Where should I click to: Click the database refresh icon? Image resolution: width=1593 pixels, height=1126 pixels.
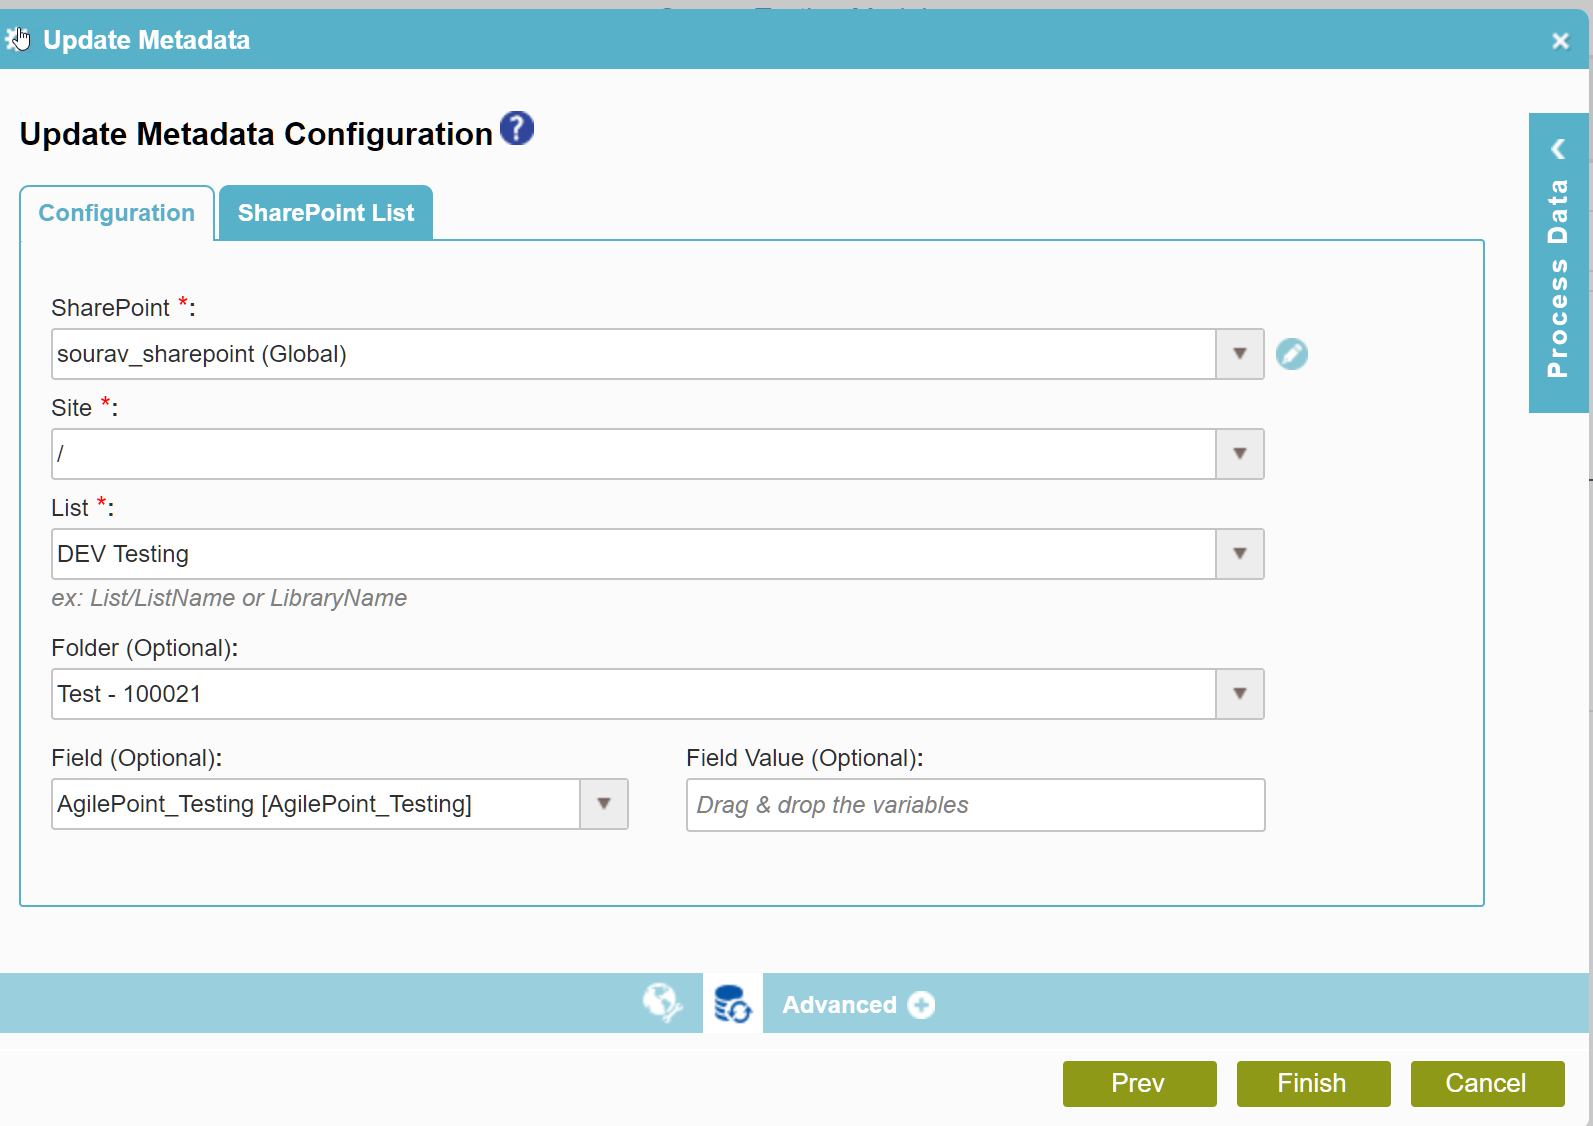click(x=732, y=1004)
